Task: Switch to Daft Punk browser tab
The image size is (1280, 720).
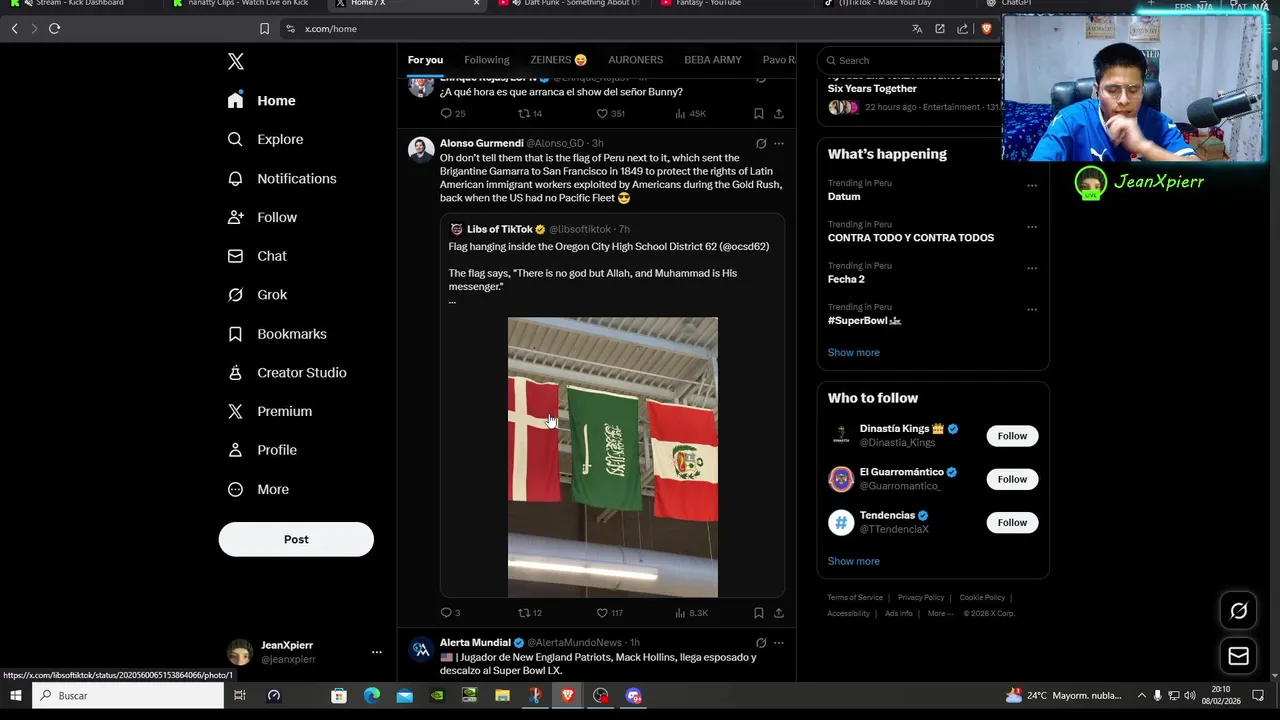Action: click(572, 4)
